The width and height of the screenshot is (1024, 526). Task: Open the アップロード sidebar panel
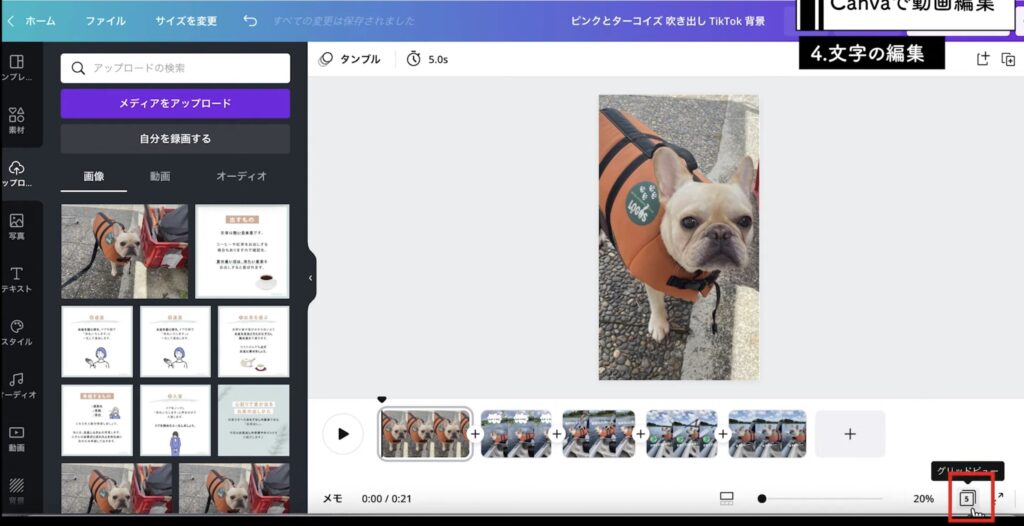pos(17,174)
